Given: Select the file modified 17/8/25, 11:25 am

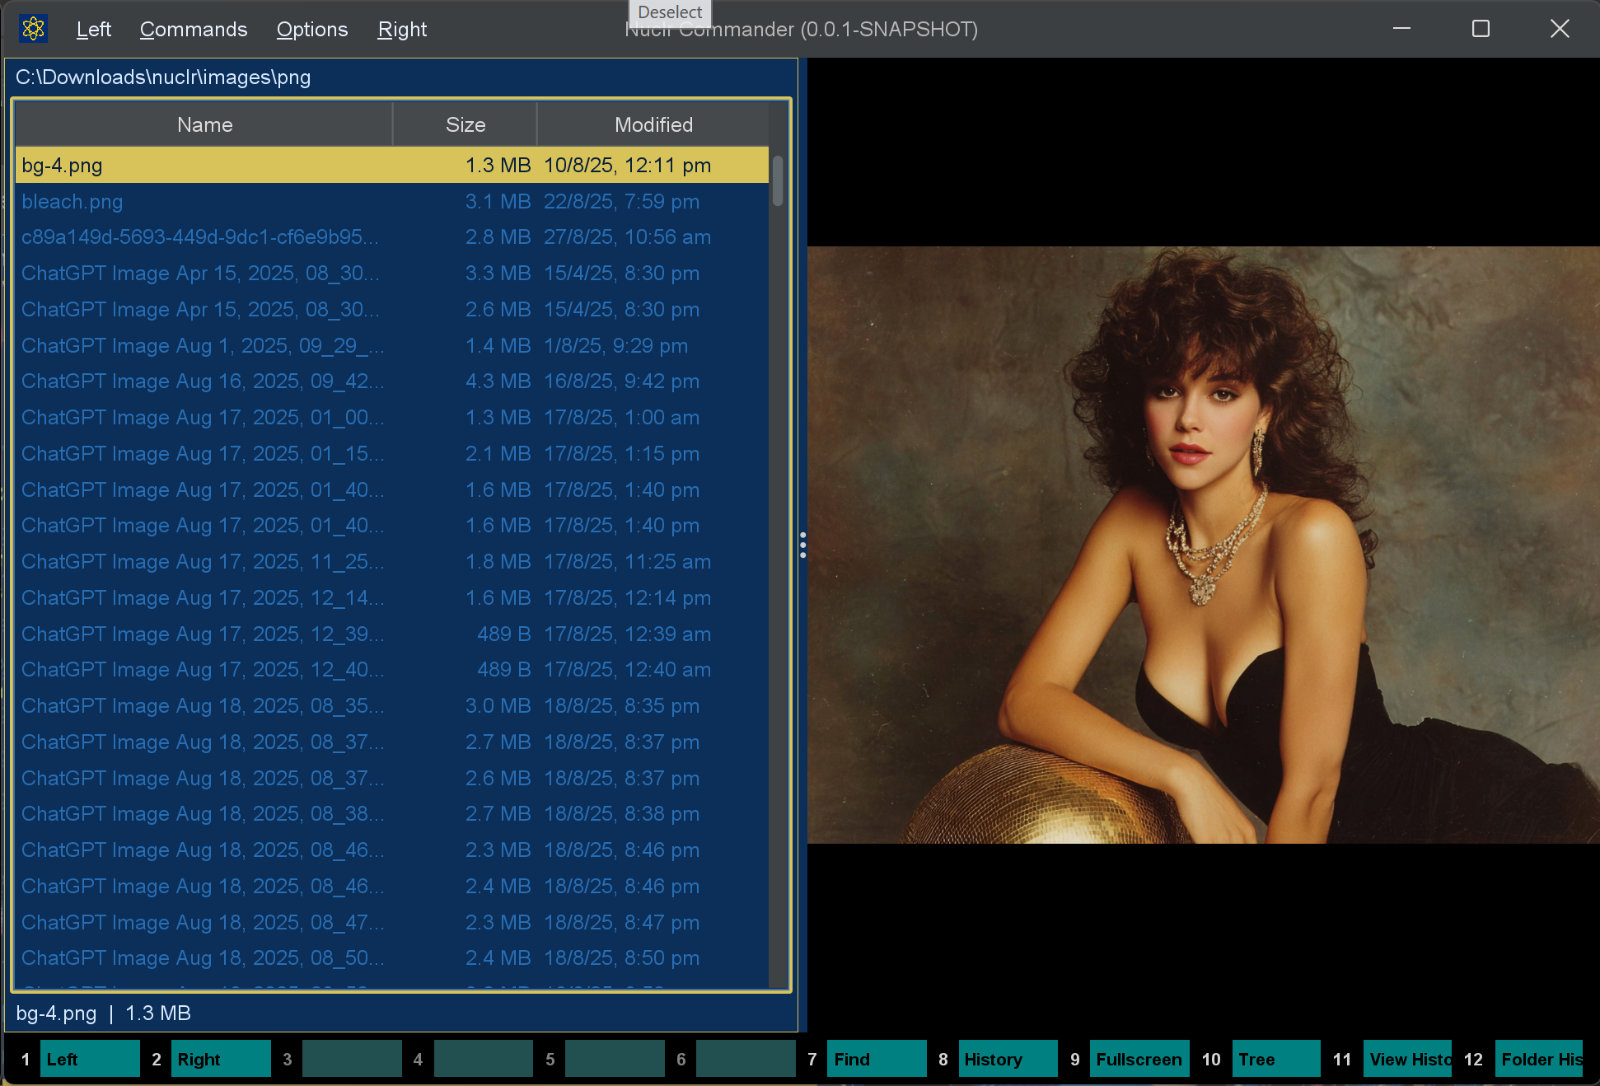Looking at the screenshot, I should pos(392,561).
